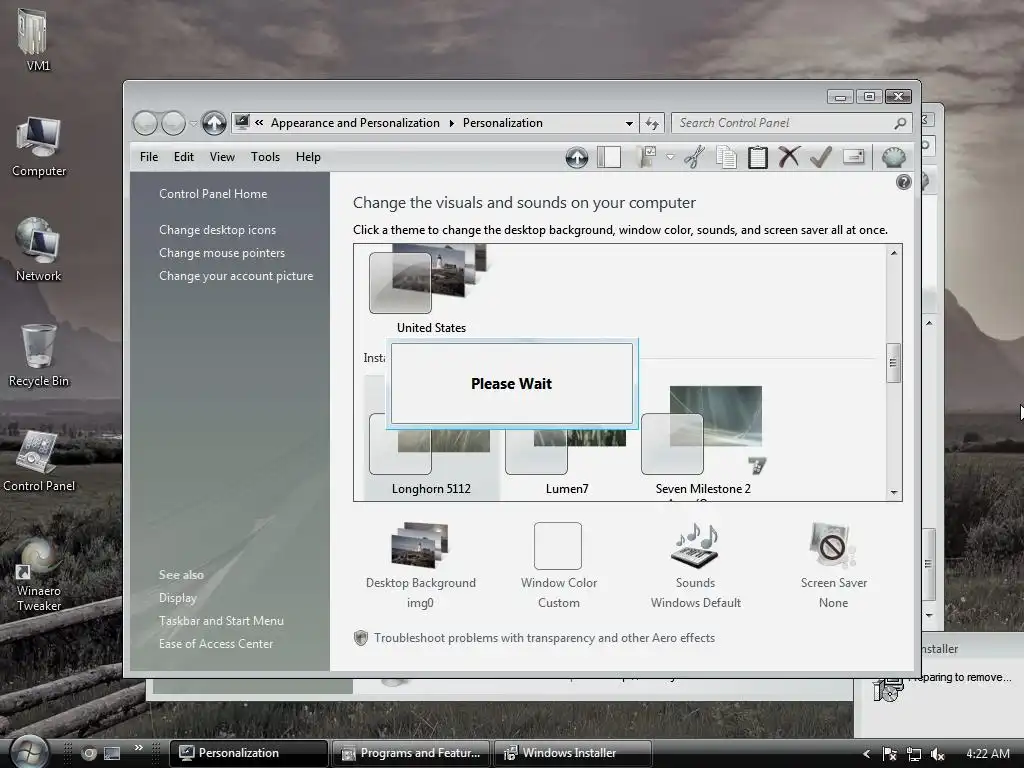Viewport: 1024px width, 768px height.
Task: Click the theme list scrollbar thumb
Action: [x=893, y=363]
